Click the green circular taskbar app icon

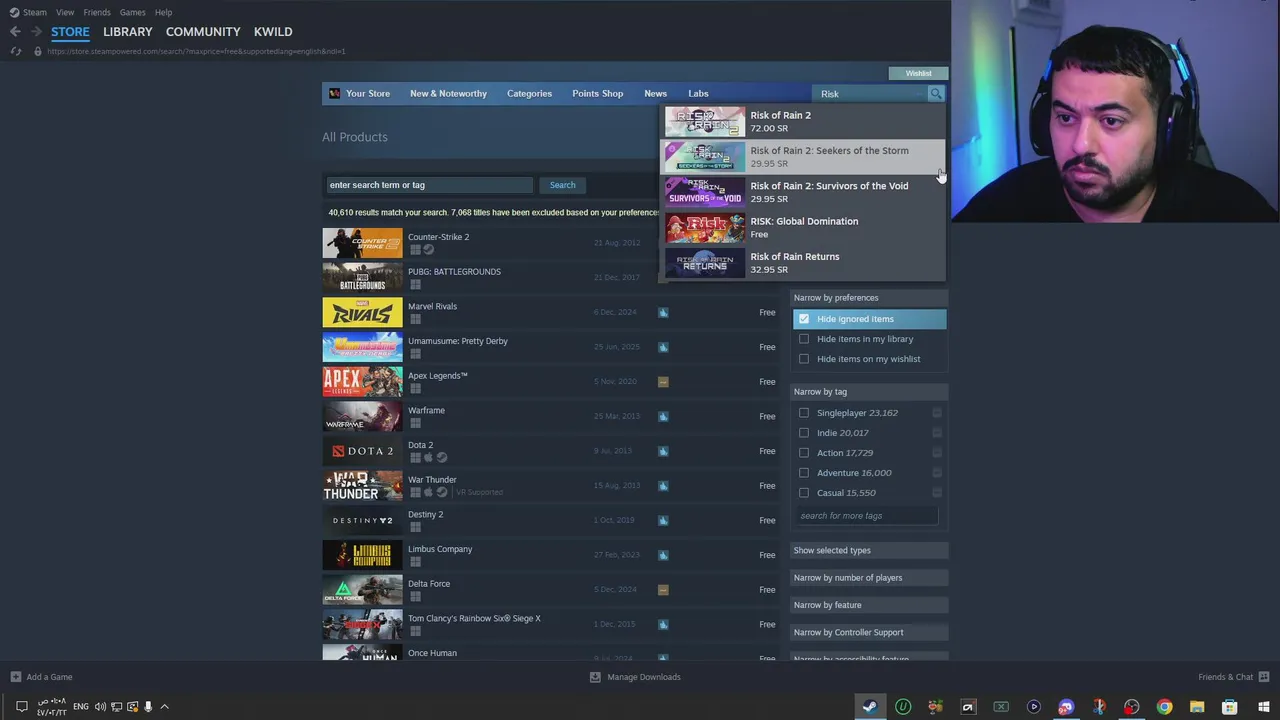point(903,707)
